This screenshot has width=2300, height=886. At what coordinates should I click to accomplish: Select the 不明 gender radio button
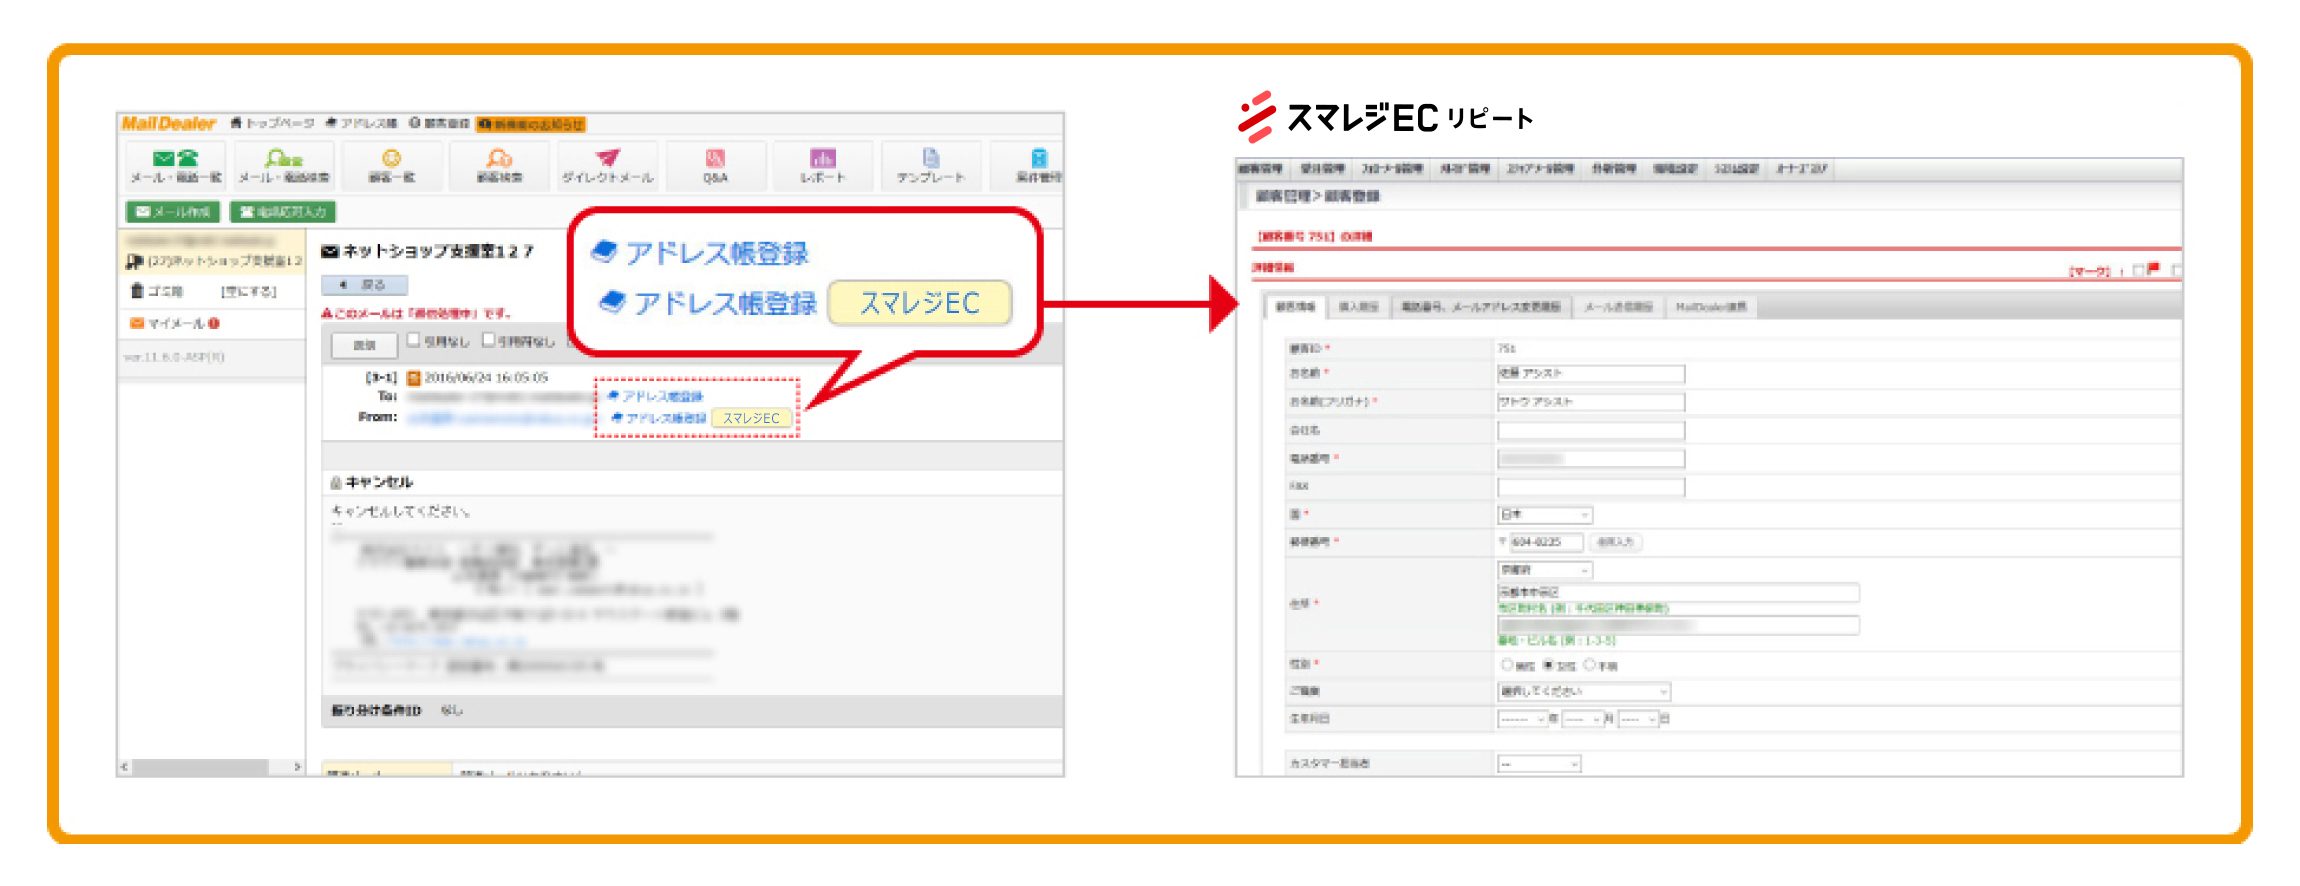[x=1589, y=664]
